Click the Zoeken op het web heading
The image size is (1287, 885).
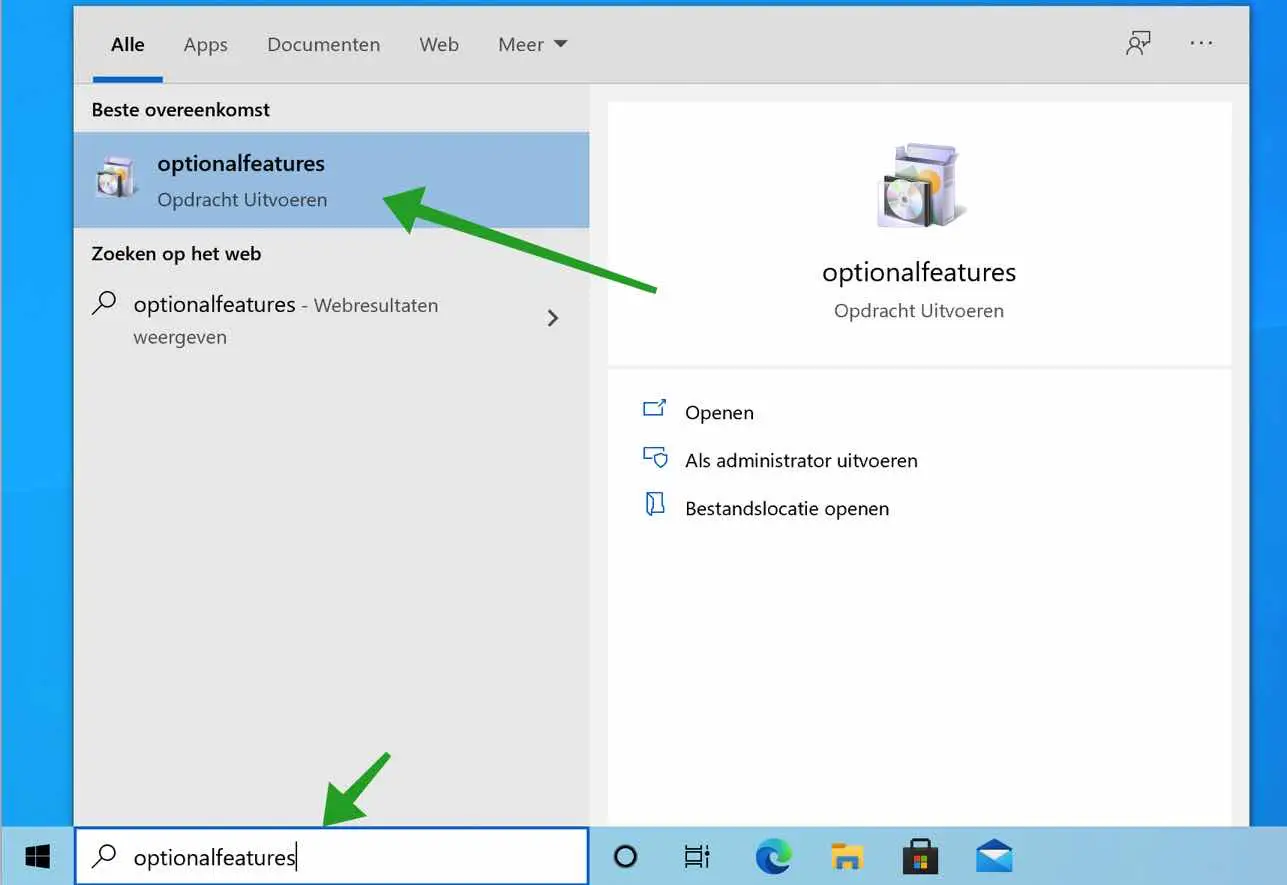[176, 254]
